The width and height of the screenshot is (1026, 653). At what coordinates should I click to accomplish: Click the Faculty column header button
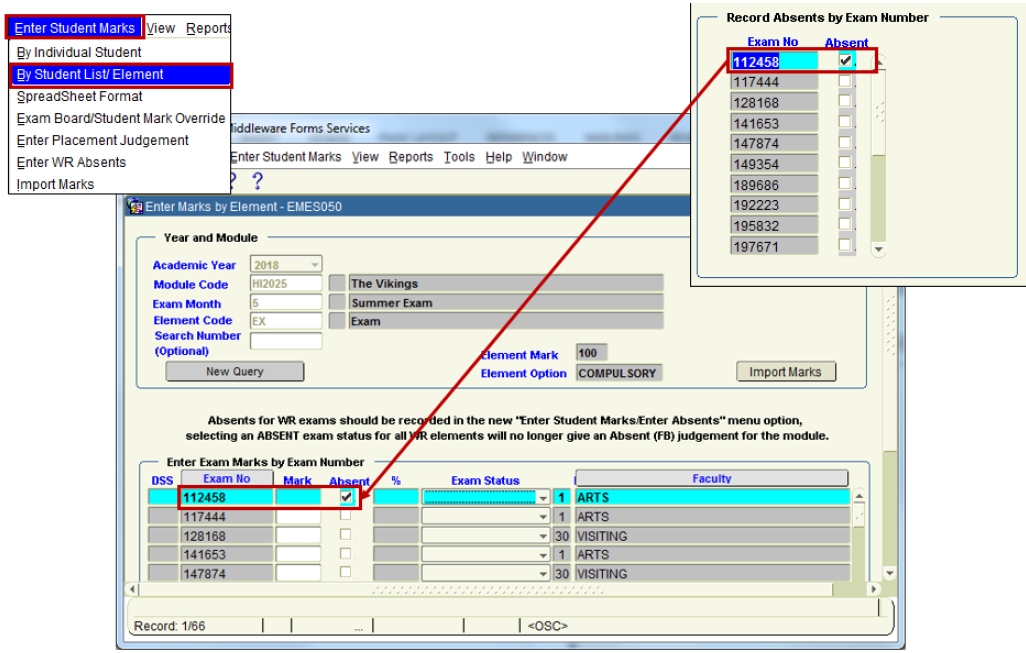pyautogui.click(x=711, y=479)
